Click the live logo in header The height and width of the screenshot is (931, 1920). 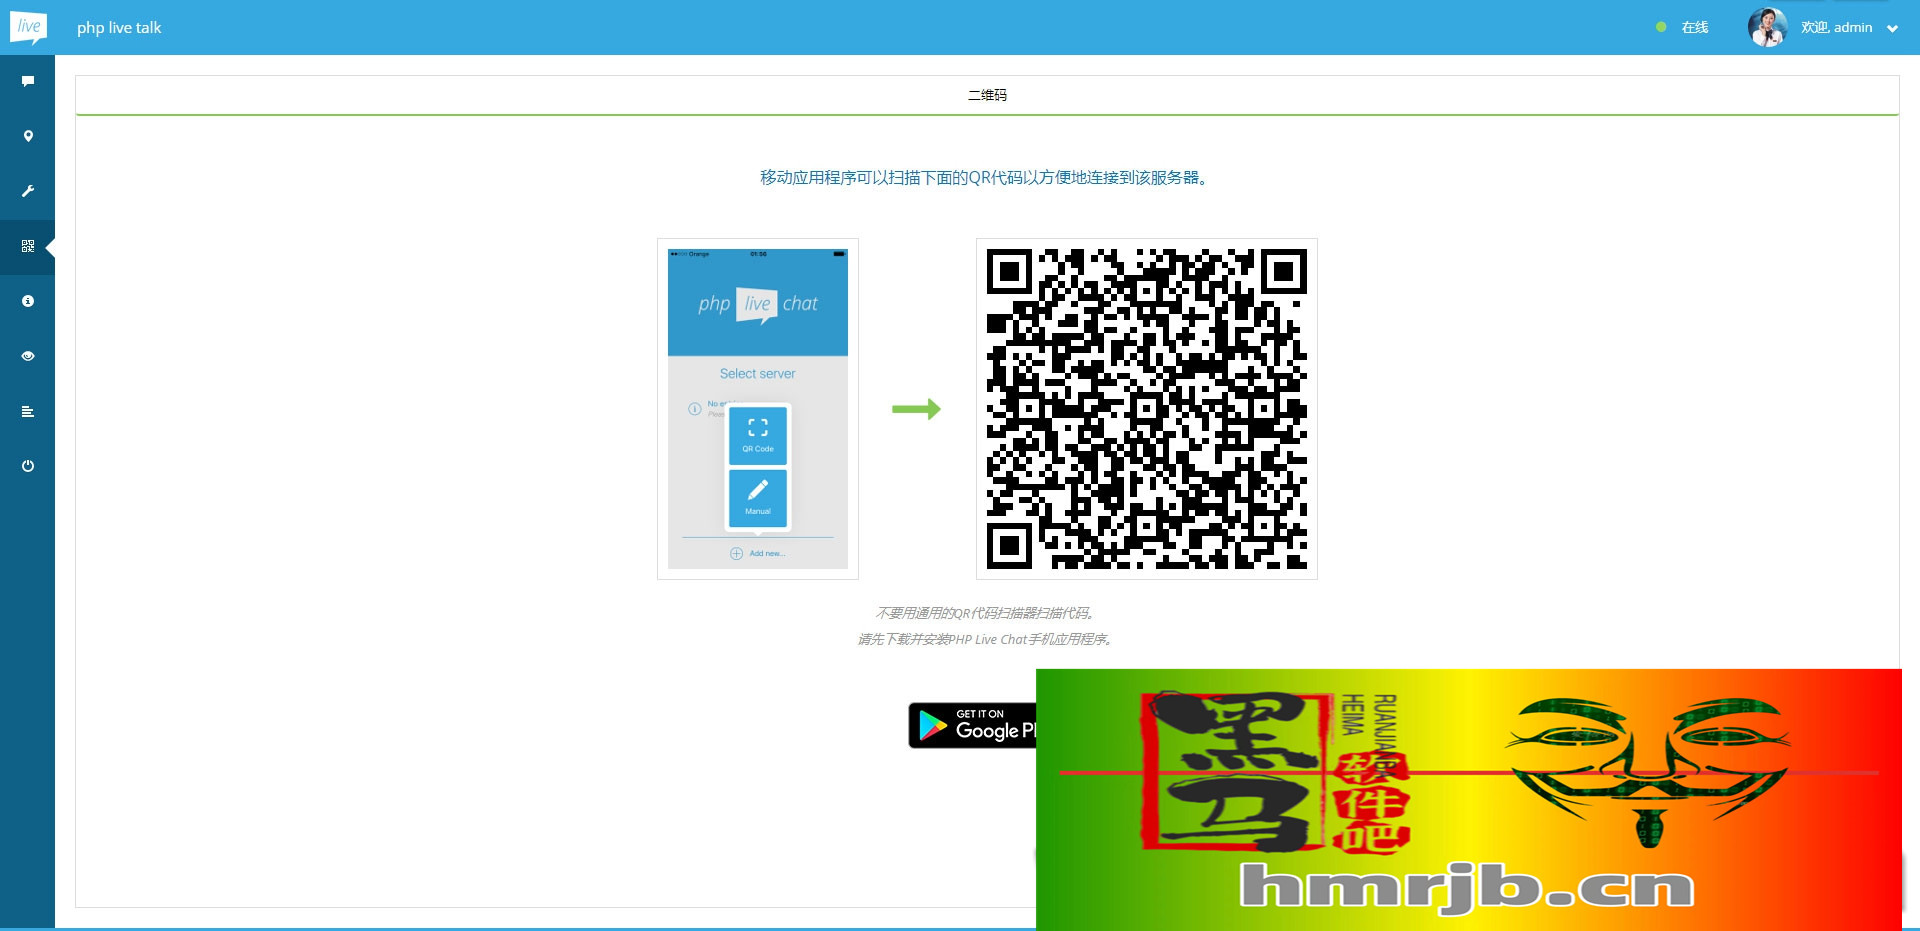[x=28, y=27]
